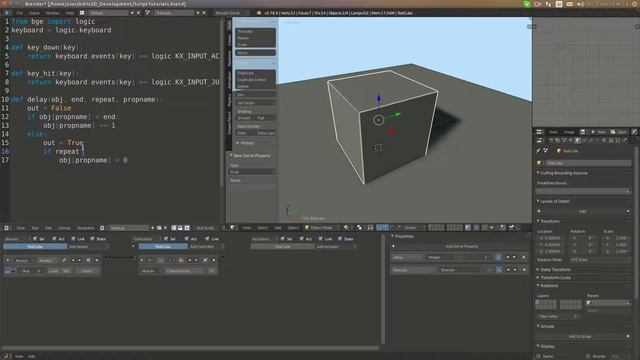This screenshot has width=640, height=360.
Task: Collapse the Culling Bounding Volume panel
Action: [x=564, y=173]
